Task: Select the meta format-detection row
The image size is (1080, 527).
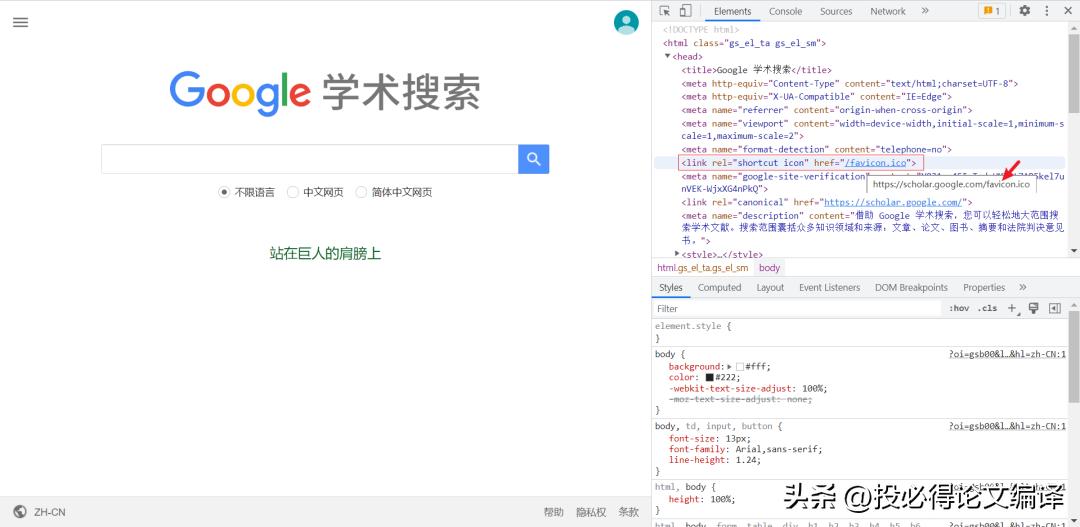Action: point(816,149)
